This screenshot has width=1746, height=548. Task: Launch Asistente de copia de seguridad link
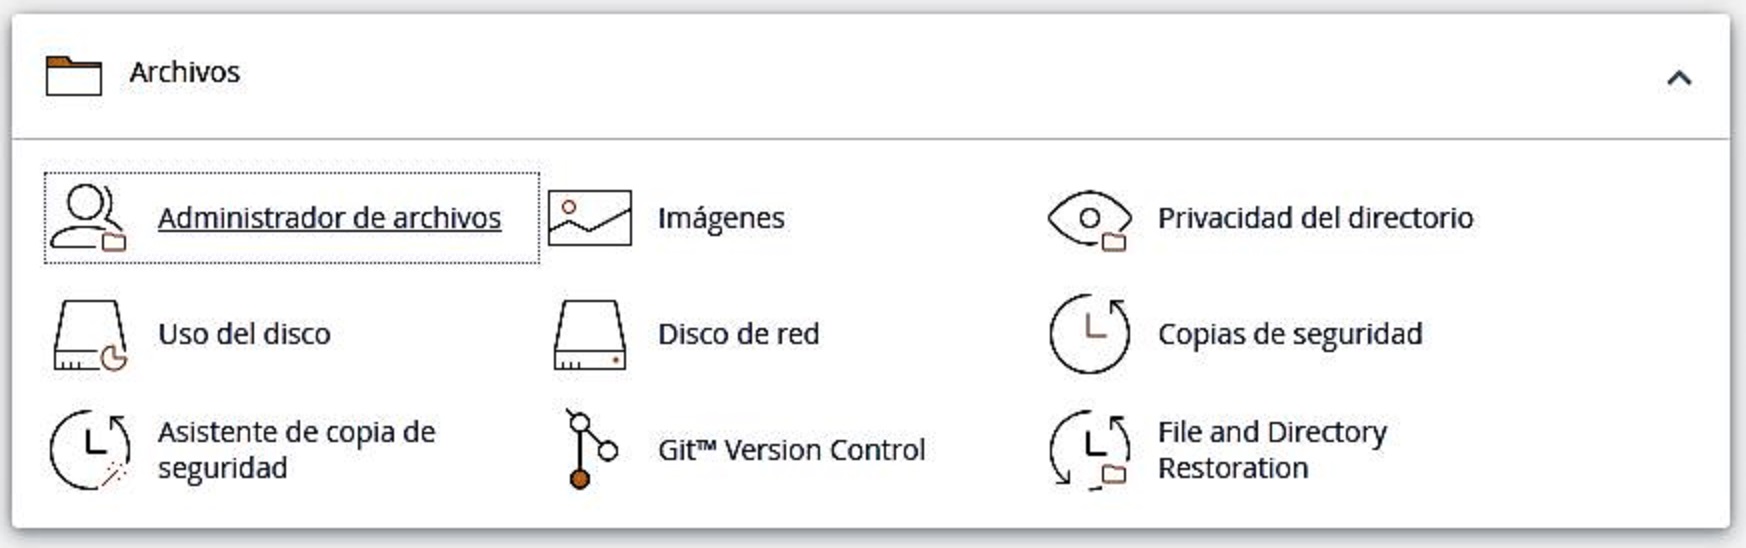point(296,450)
